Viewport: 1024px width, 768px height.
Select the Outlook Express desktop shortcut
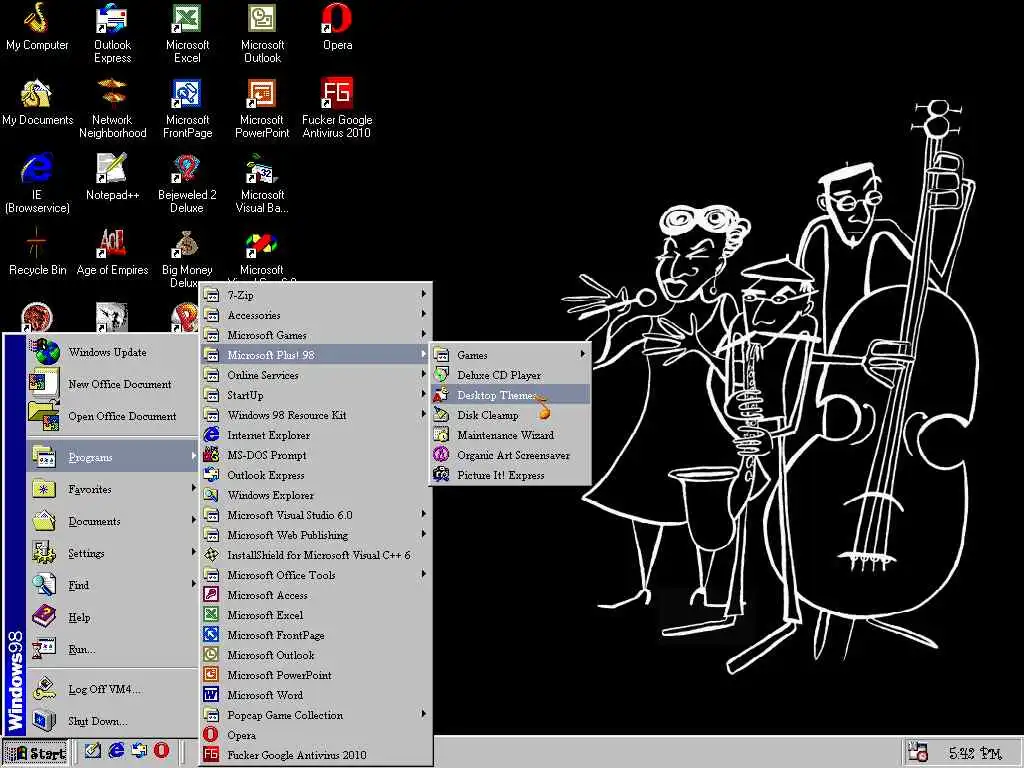coord(112,33)
